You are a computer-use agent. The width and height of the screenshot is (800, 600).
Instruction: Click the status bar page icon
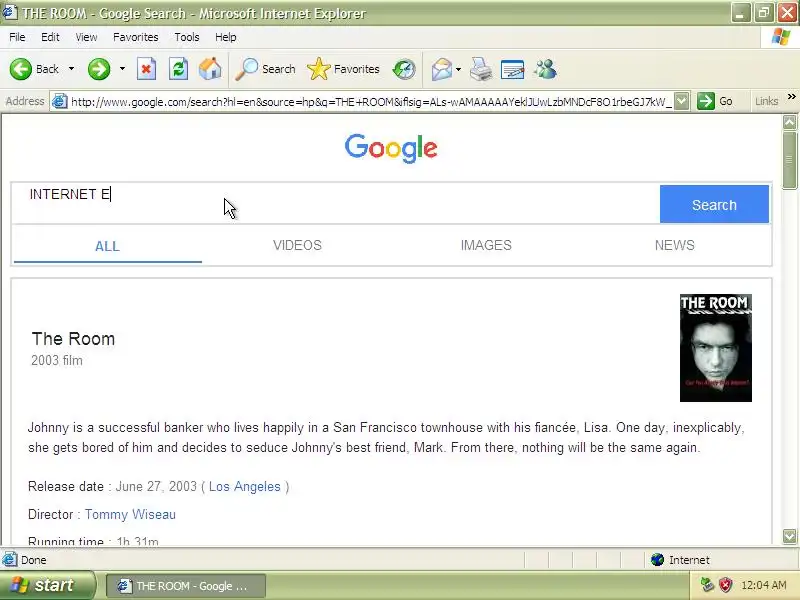coord(9,560)
